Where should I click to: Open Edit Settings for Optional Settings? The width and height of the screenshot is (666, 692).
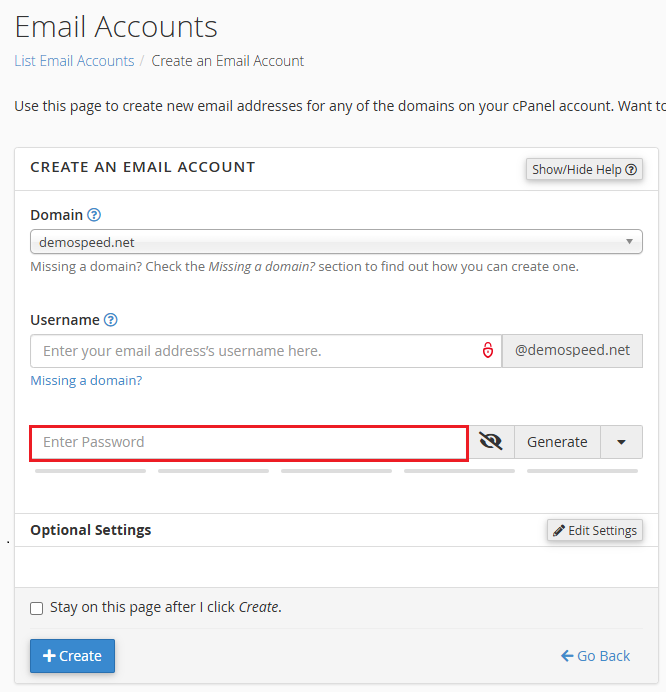click(594, 530)
